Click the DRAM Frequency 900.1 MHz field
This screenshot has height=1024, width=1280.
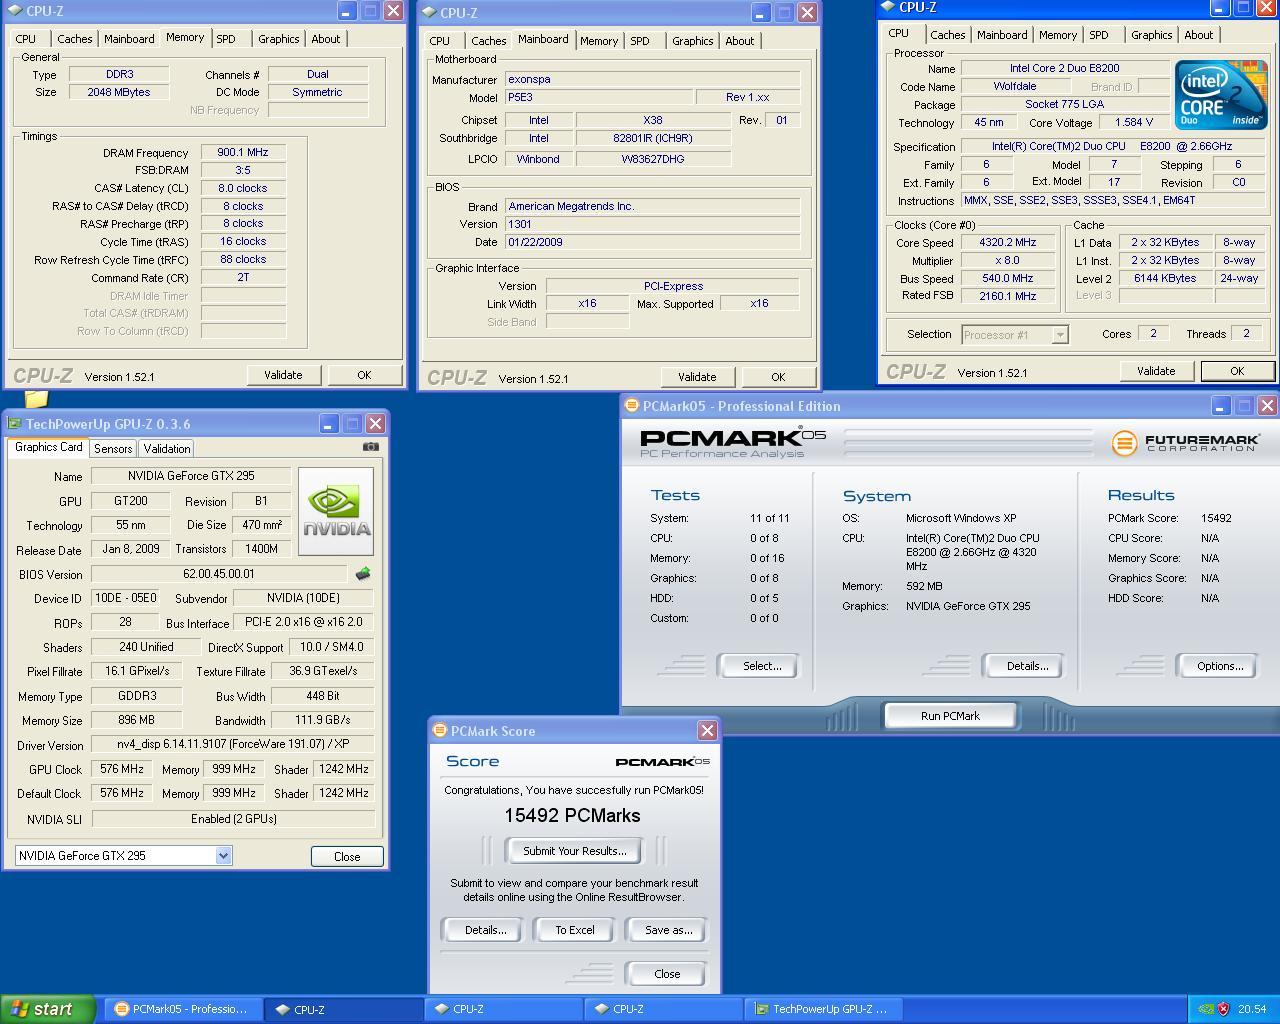point(243,152)
